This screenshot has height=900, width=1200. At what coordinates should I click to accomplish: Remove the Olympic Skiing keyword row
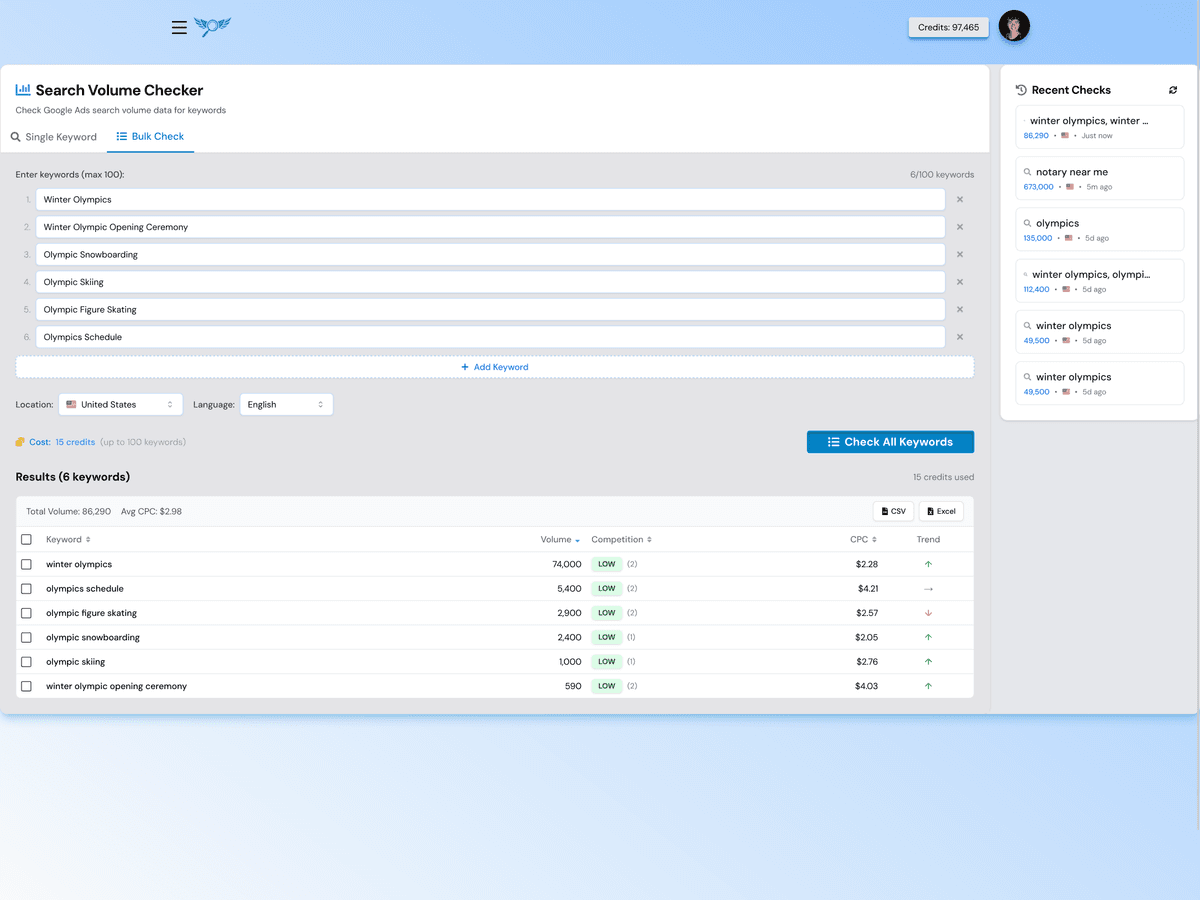959,281
